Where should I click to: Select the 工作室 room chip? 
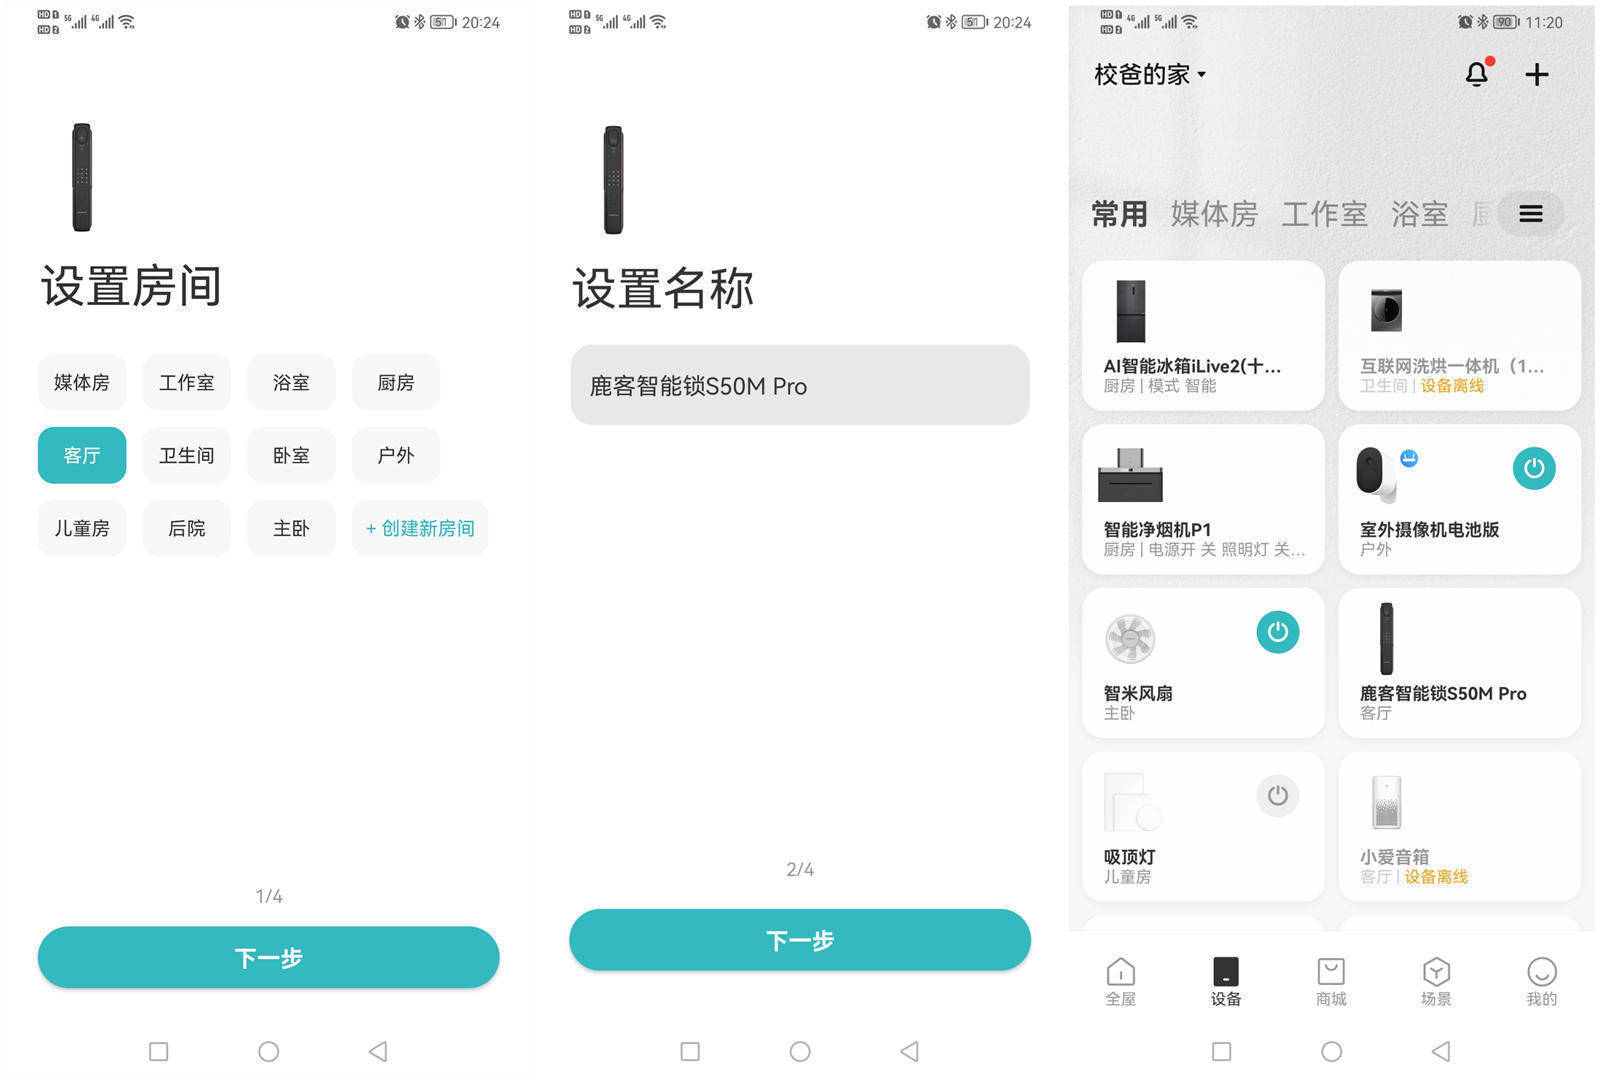pos(187,382)
